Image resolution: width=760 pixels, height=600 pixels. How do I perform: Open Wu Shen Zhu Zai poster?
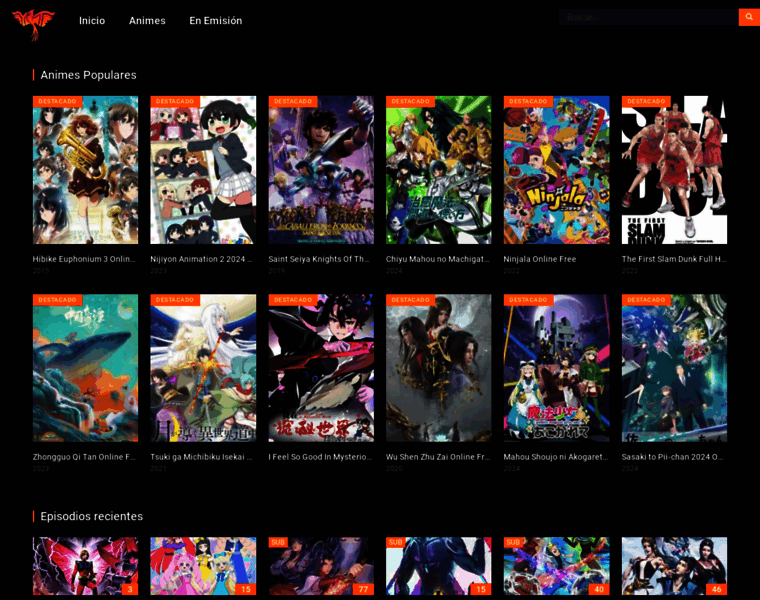tap(439, 368)
